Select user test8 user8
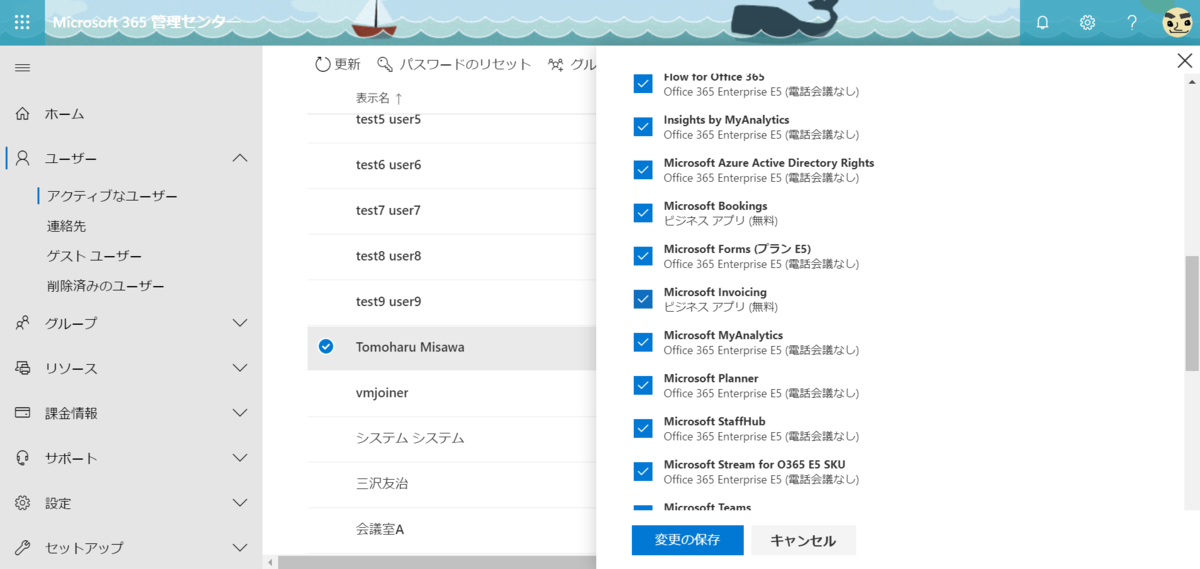 (388, 256)
